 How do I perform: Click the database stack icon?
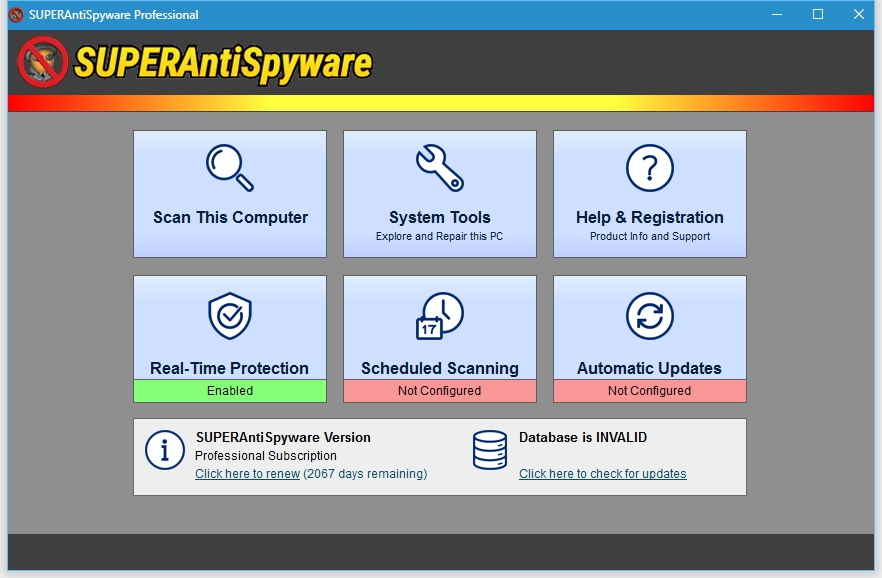pyautogui.click(x=490, y=450)
